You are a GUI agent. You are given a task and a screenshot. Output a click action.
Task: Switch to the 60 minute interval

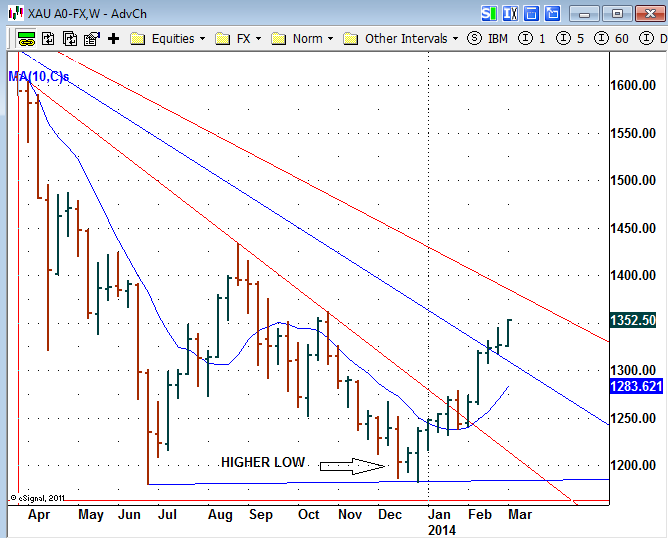pos(622,39)
